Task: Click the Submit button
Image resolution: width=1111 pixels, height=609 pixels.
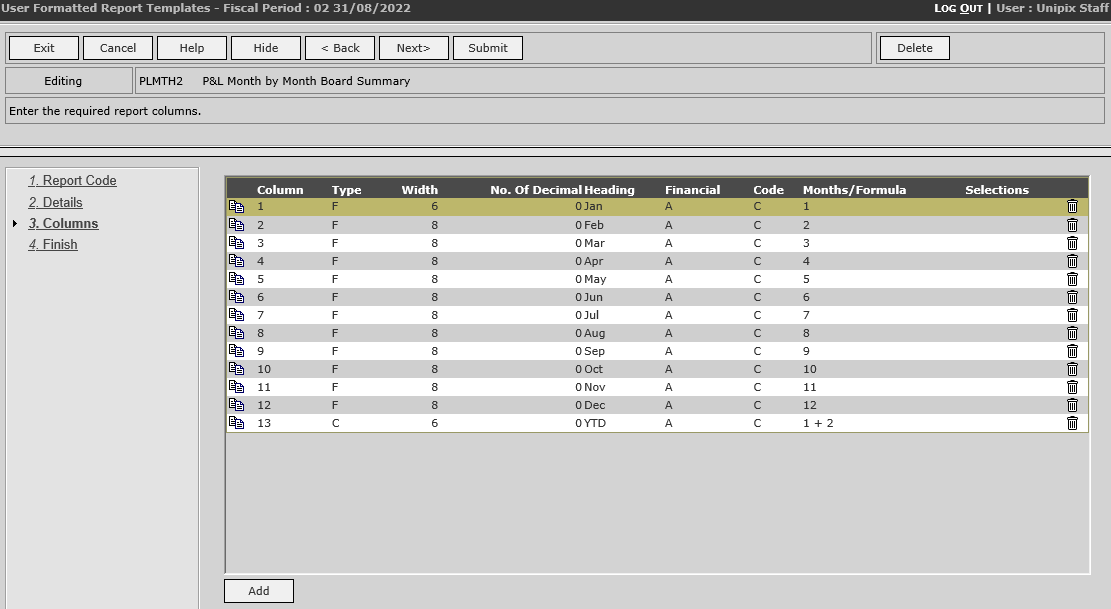Action: point(487,48)
